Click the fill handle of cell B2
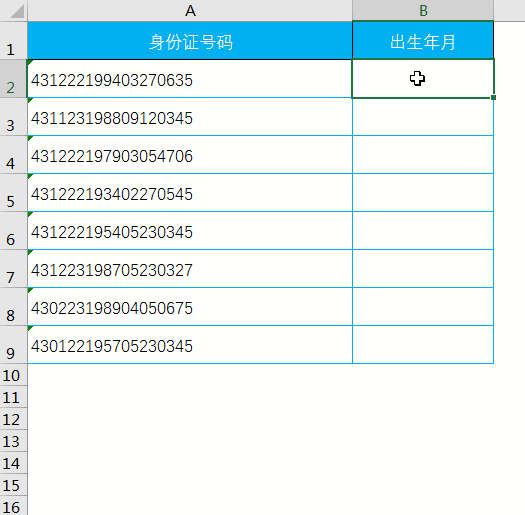This screenshot has width=525, height=515. [494, 97]
